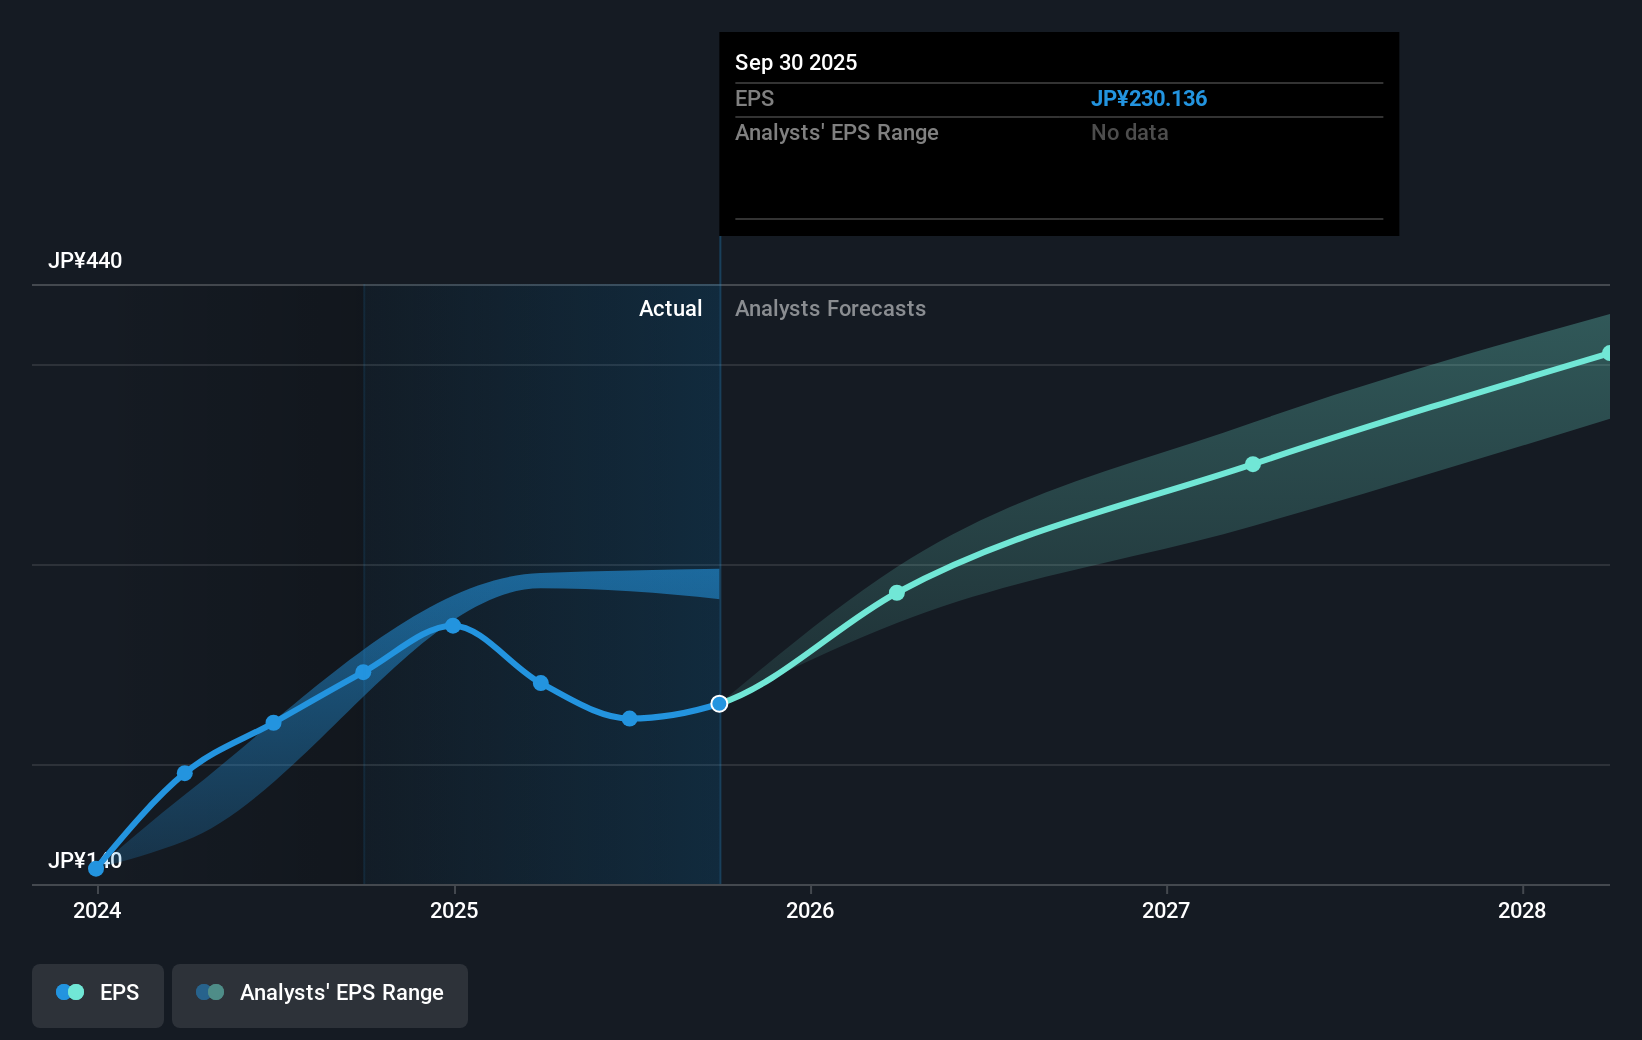Click the final EPS point at chart's right edge
Viewport: 1642px width, 1040px height.
(x=1608, y=352)
